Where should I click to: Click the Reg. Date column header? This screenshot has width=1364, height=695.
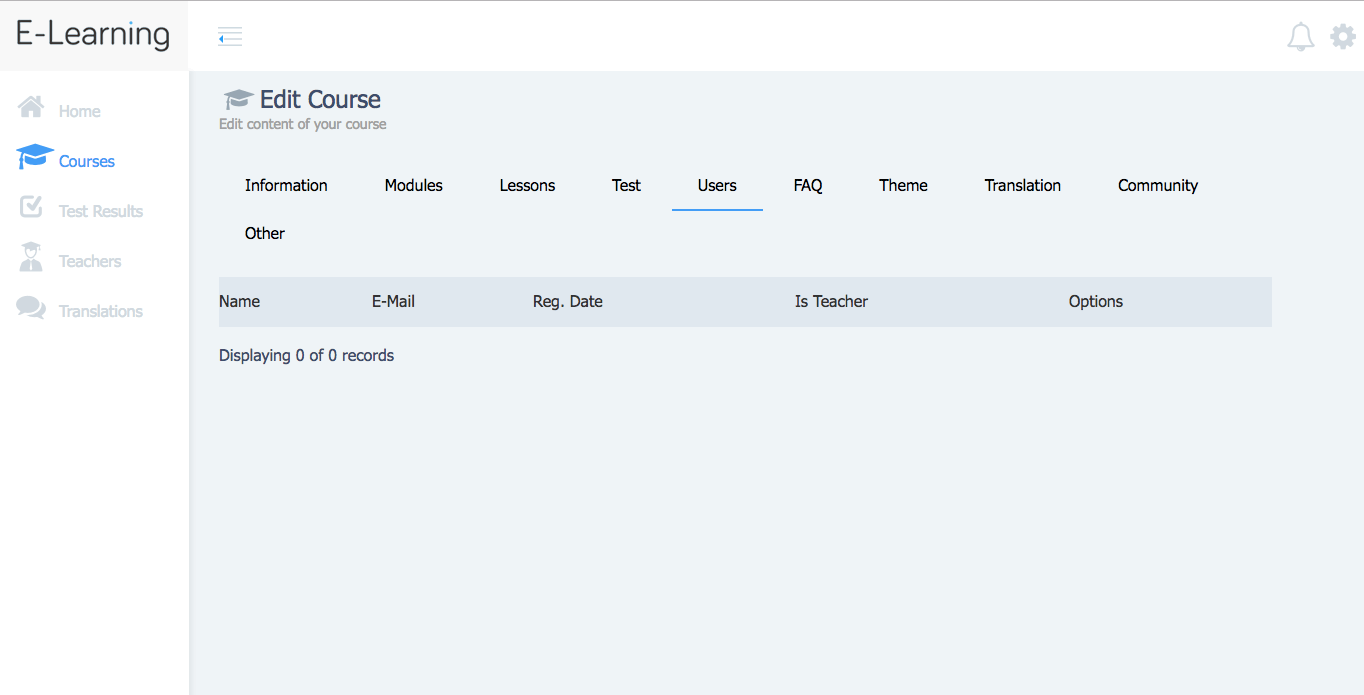click(x=568, y=301)
